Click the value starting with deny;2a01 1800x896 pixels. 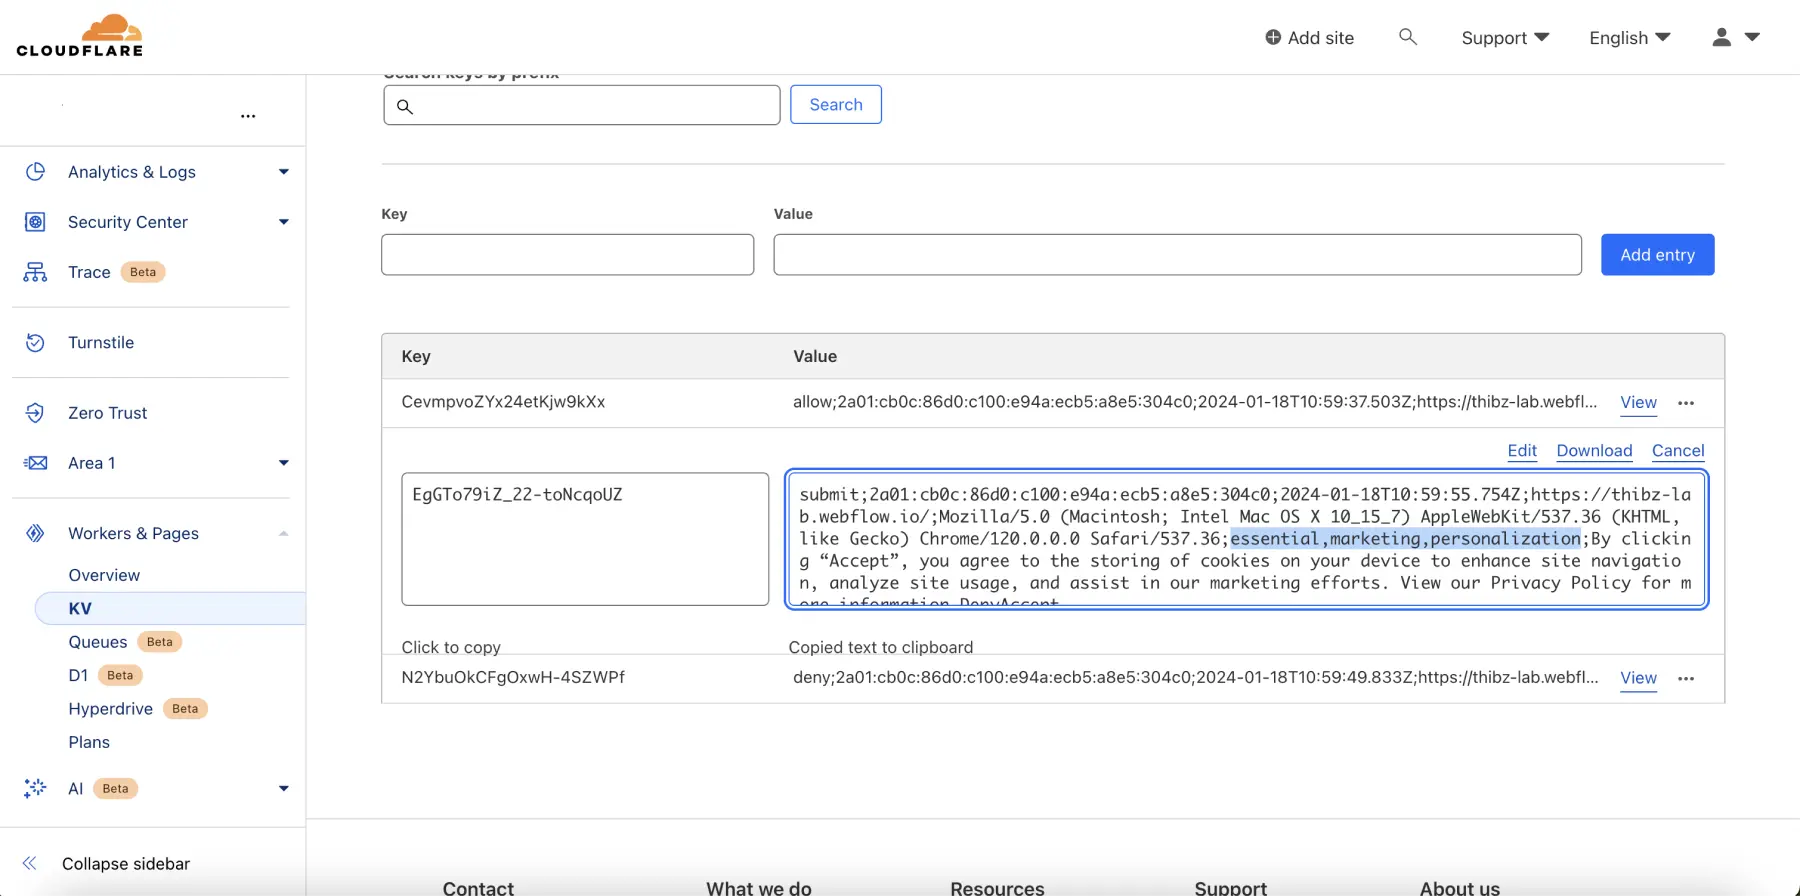1196,677
